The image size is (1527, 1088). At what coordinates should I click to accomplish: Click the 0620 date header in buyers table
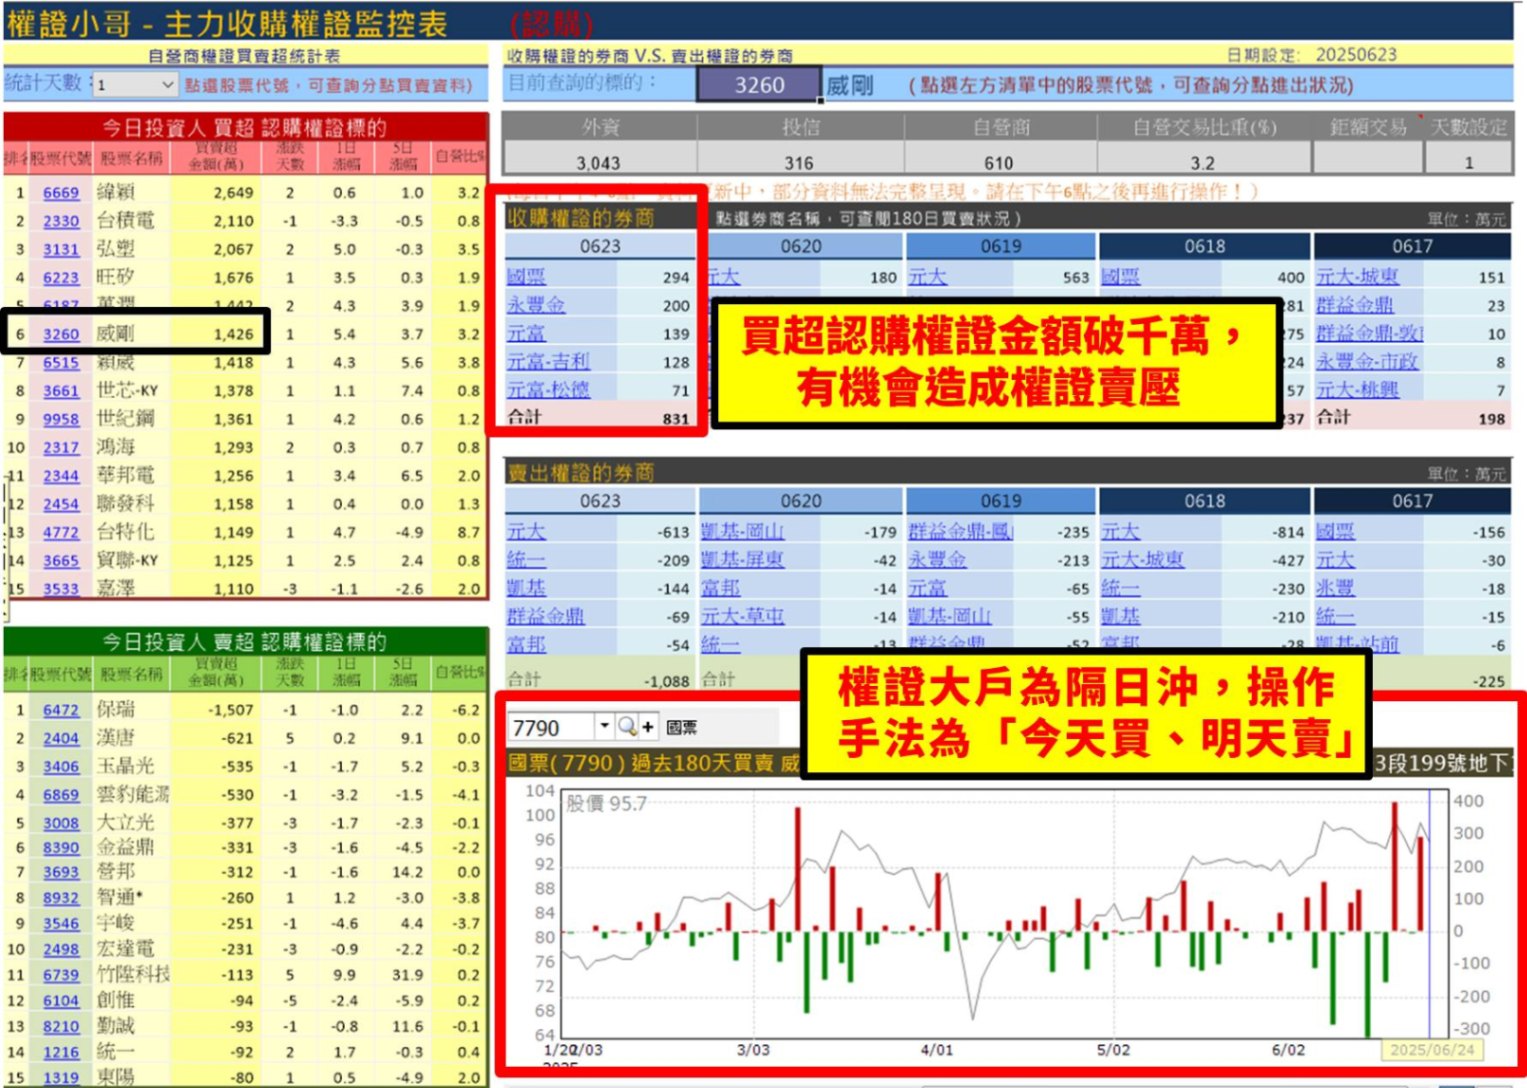[x=801, y=246]
